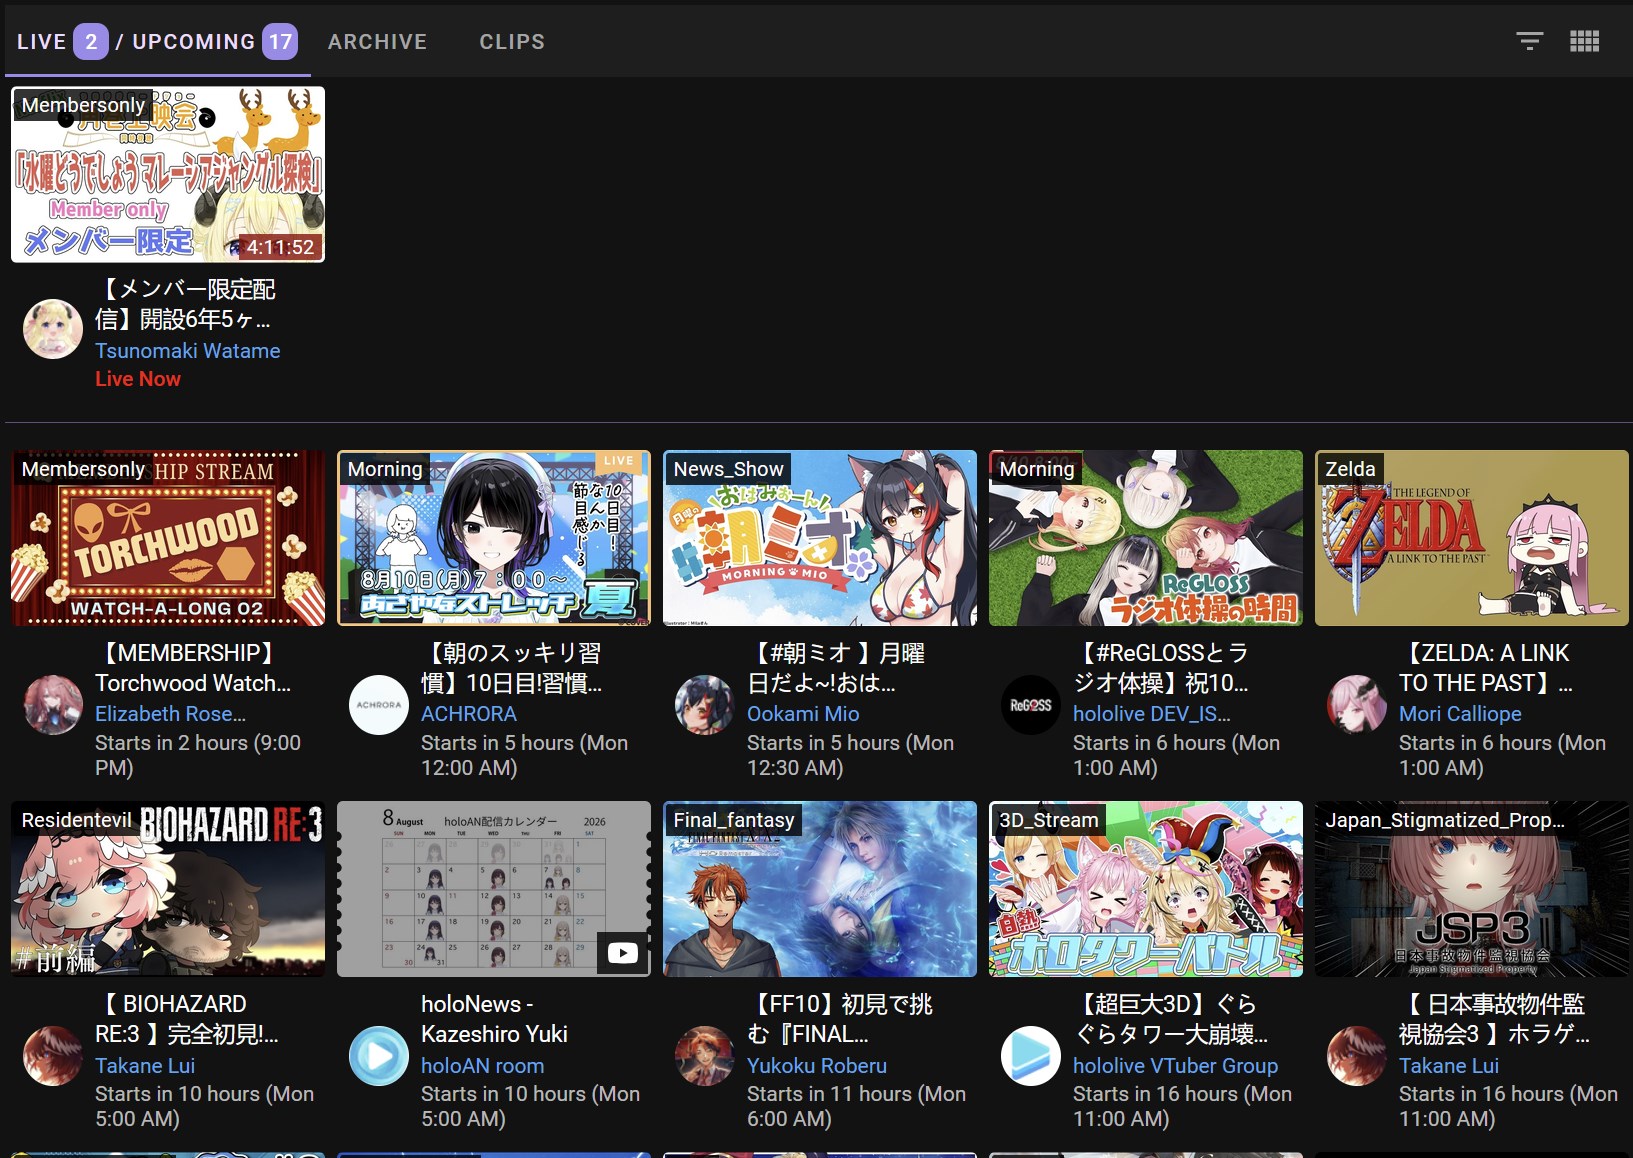This screenshot has height=1158, width=1633.
Task: Visit the Ookami Mio channel link
Action: point(803,714)
